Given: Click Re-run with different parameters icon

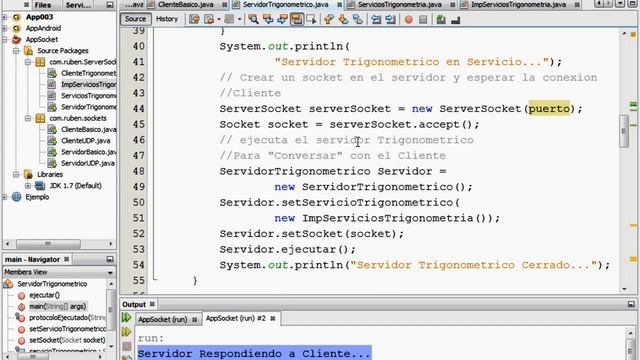Looking at the screenshot, I should pyautogui.click(x=127, y=332).
